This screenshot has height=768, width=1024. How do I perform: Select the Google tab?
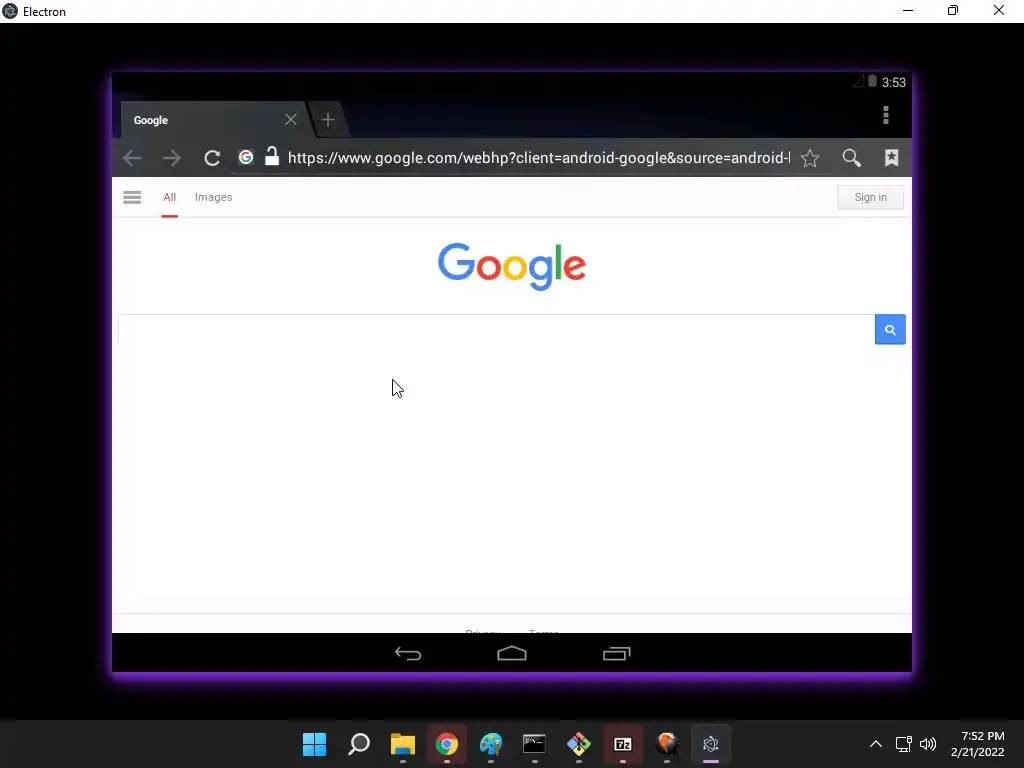tap(212, 120)
